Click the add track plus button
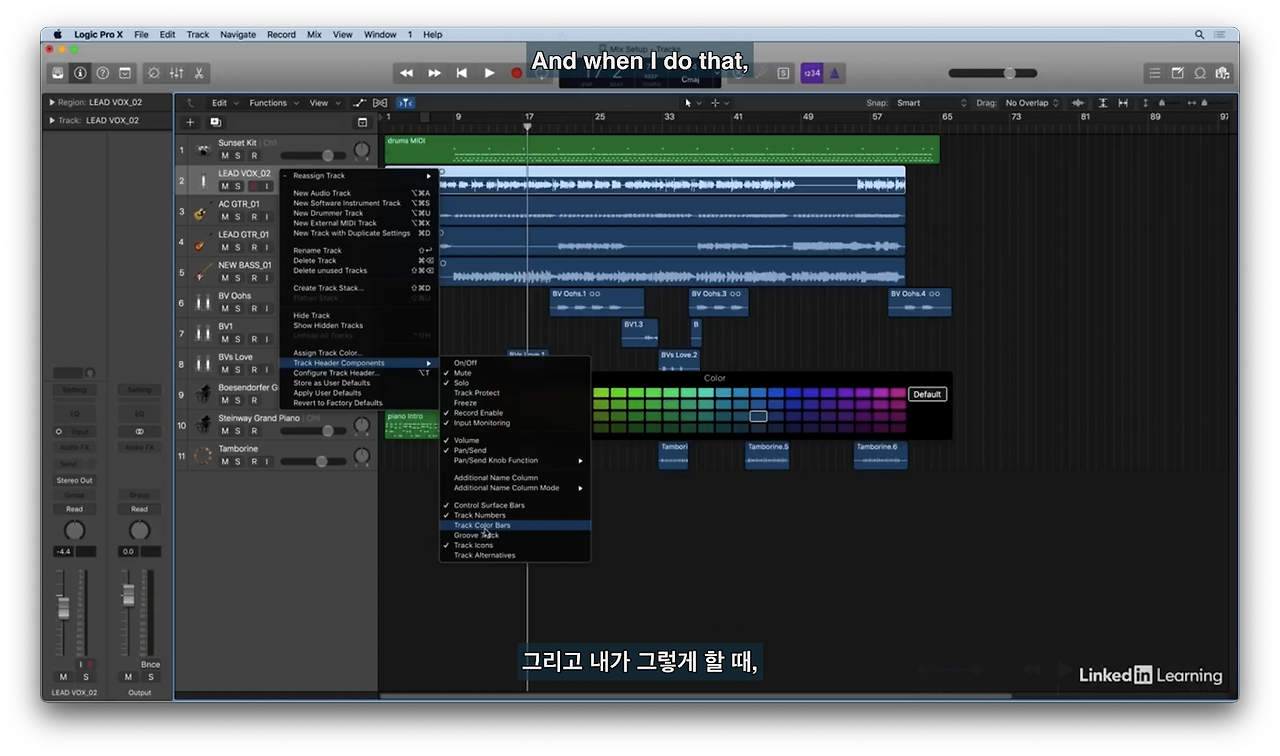 190,122
